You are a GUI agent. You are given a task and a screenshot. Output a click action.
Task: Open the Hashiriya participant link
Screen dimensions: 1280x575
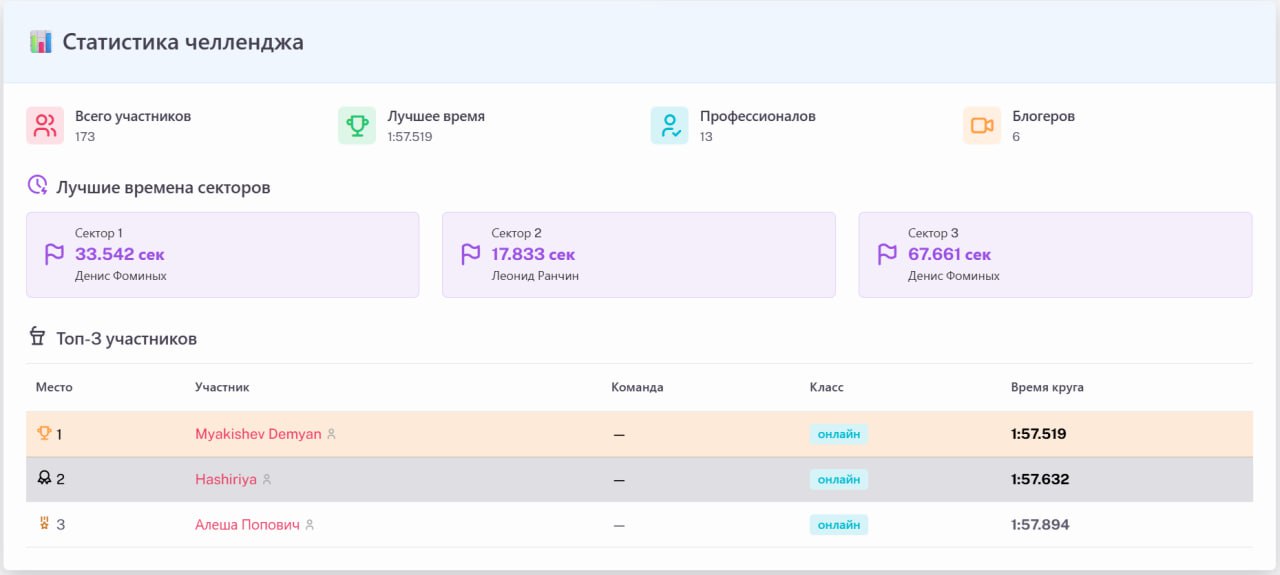coord(226,479)
